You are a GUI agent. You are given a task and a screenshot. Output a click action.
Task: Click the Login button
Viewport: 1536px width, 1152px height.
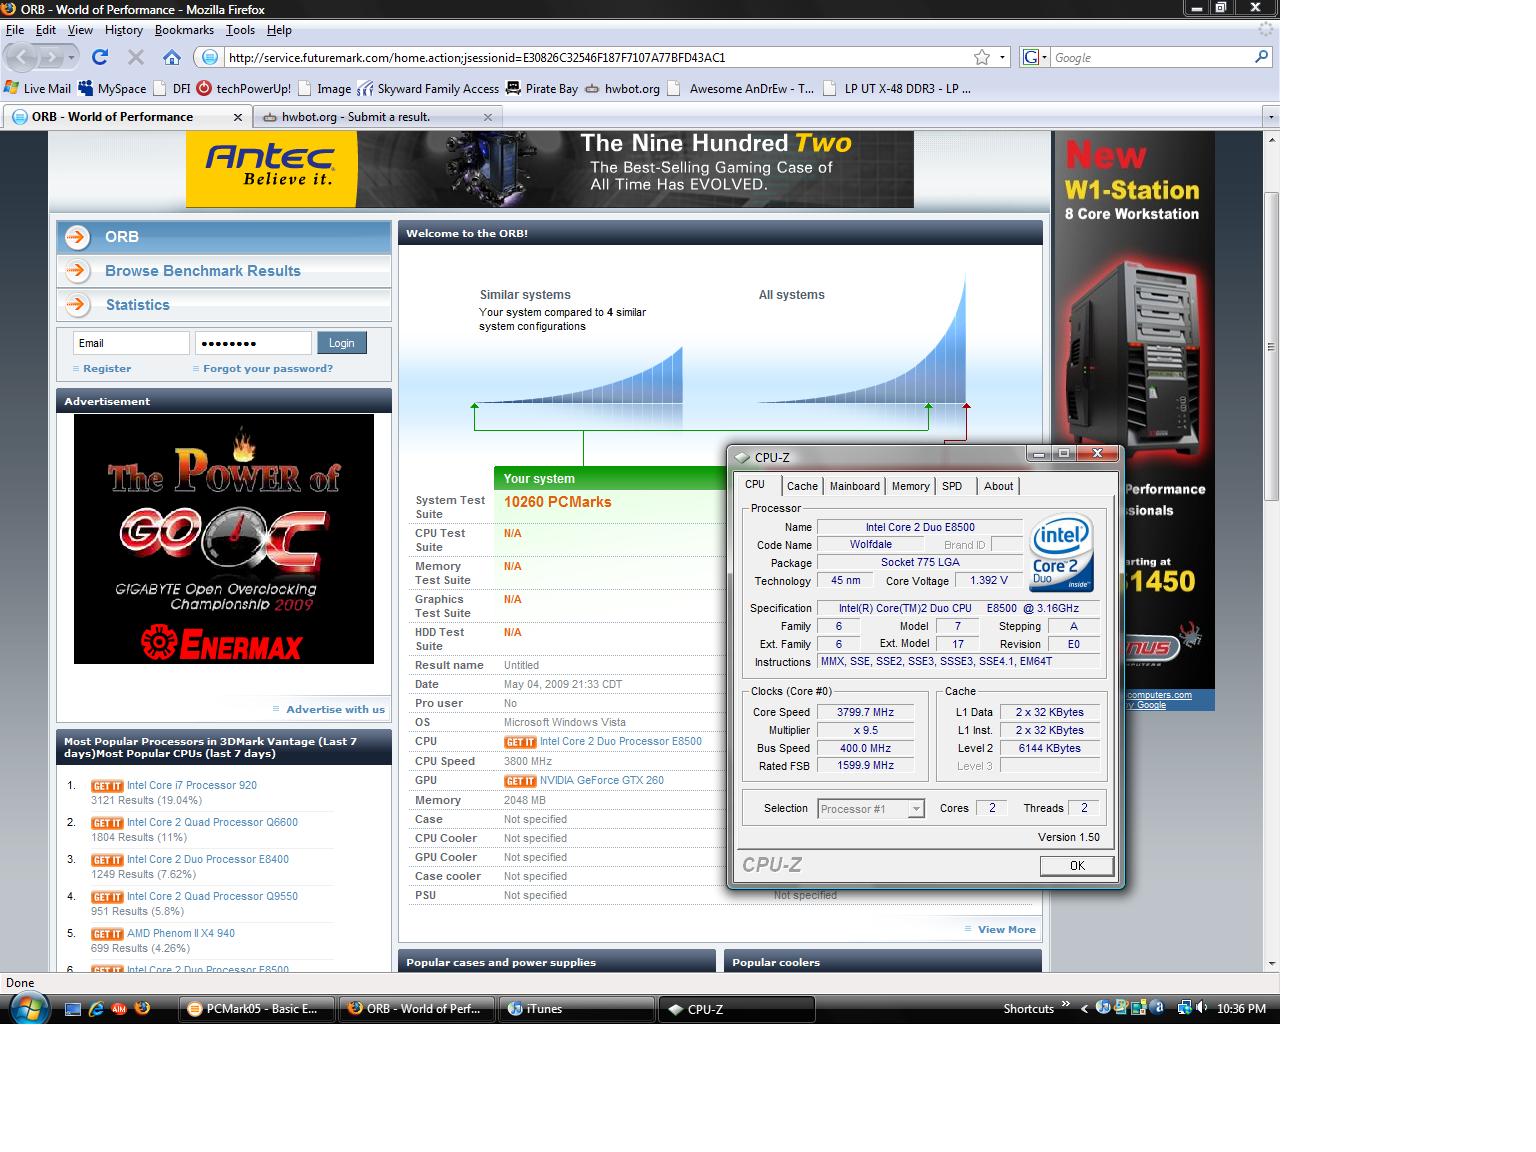coord(342,343)
